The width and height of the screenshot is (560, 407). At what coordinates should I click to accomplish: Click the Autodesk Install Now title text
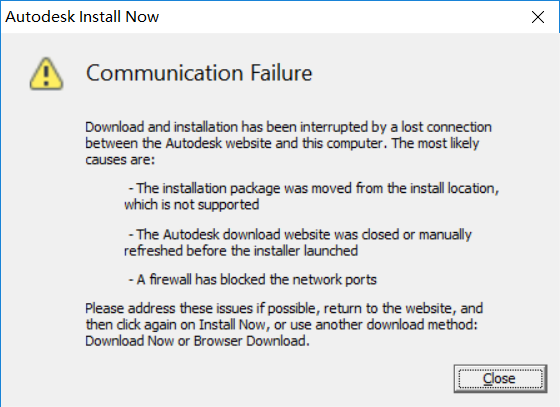click(82, 17)
